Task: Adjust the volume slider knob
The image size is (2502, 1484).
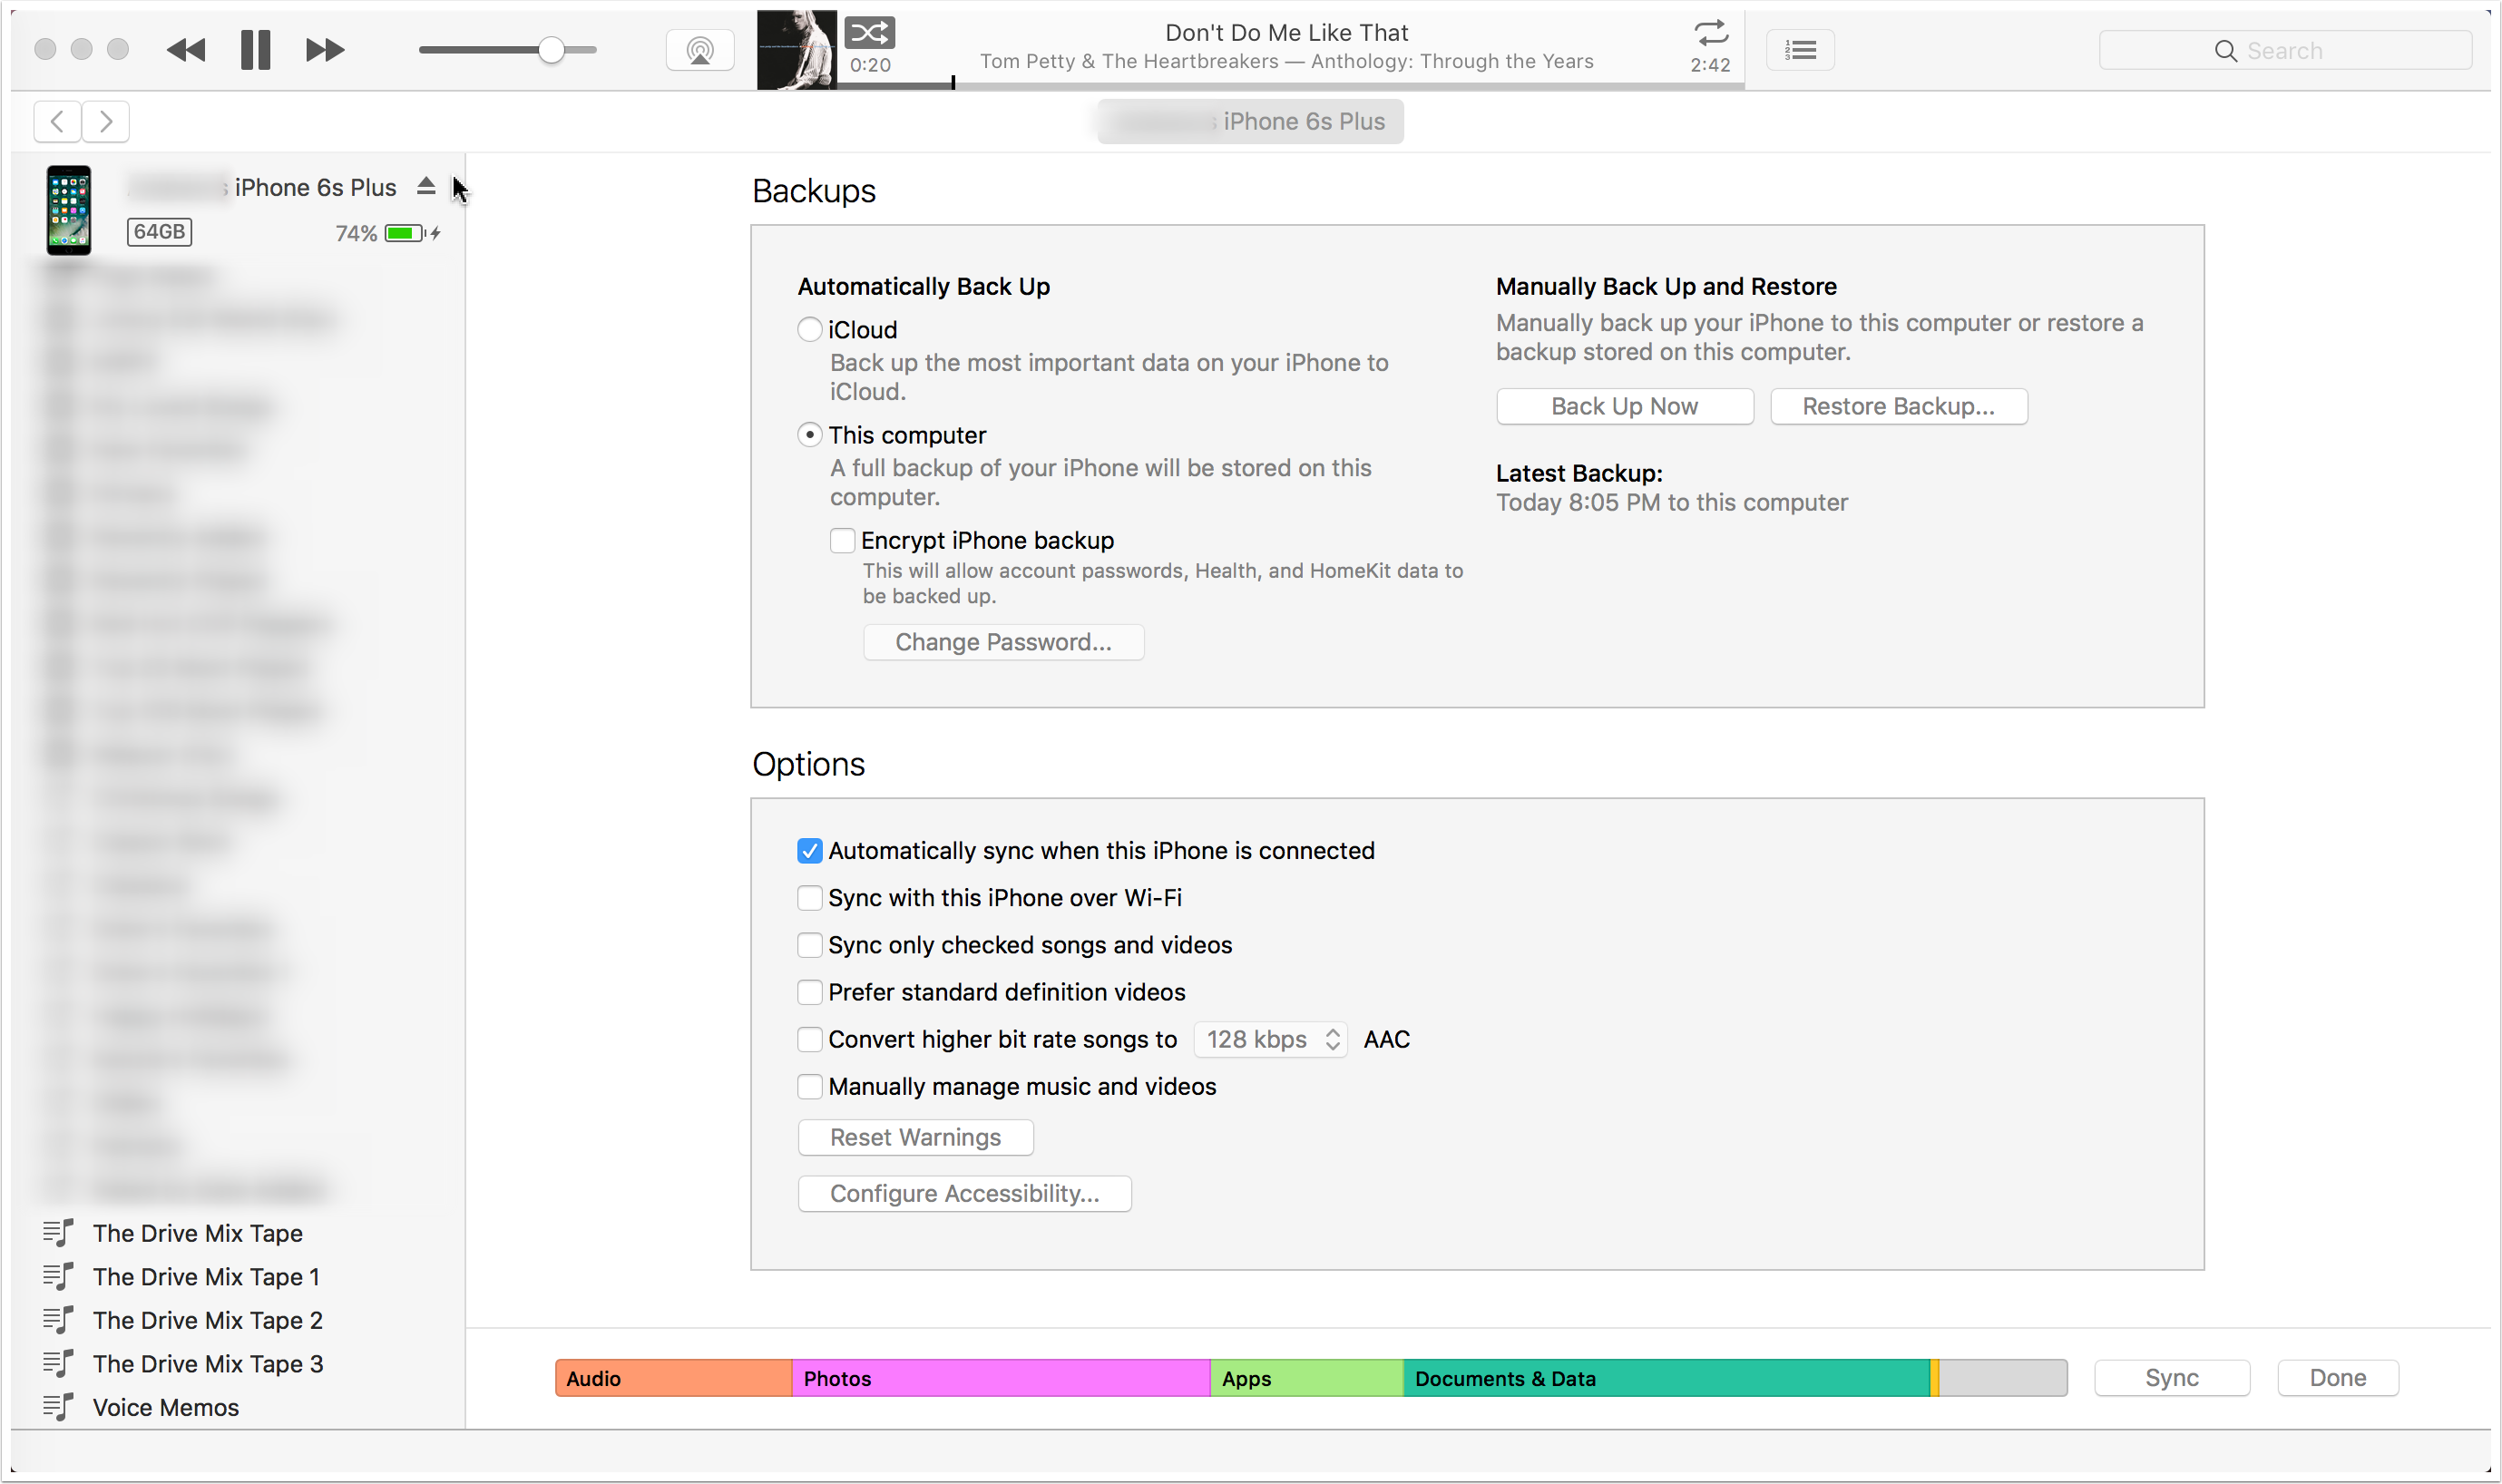Action: point(551,50)
